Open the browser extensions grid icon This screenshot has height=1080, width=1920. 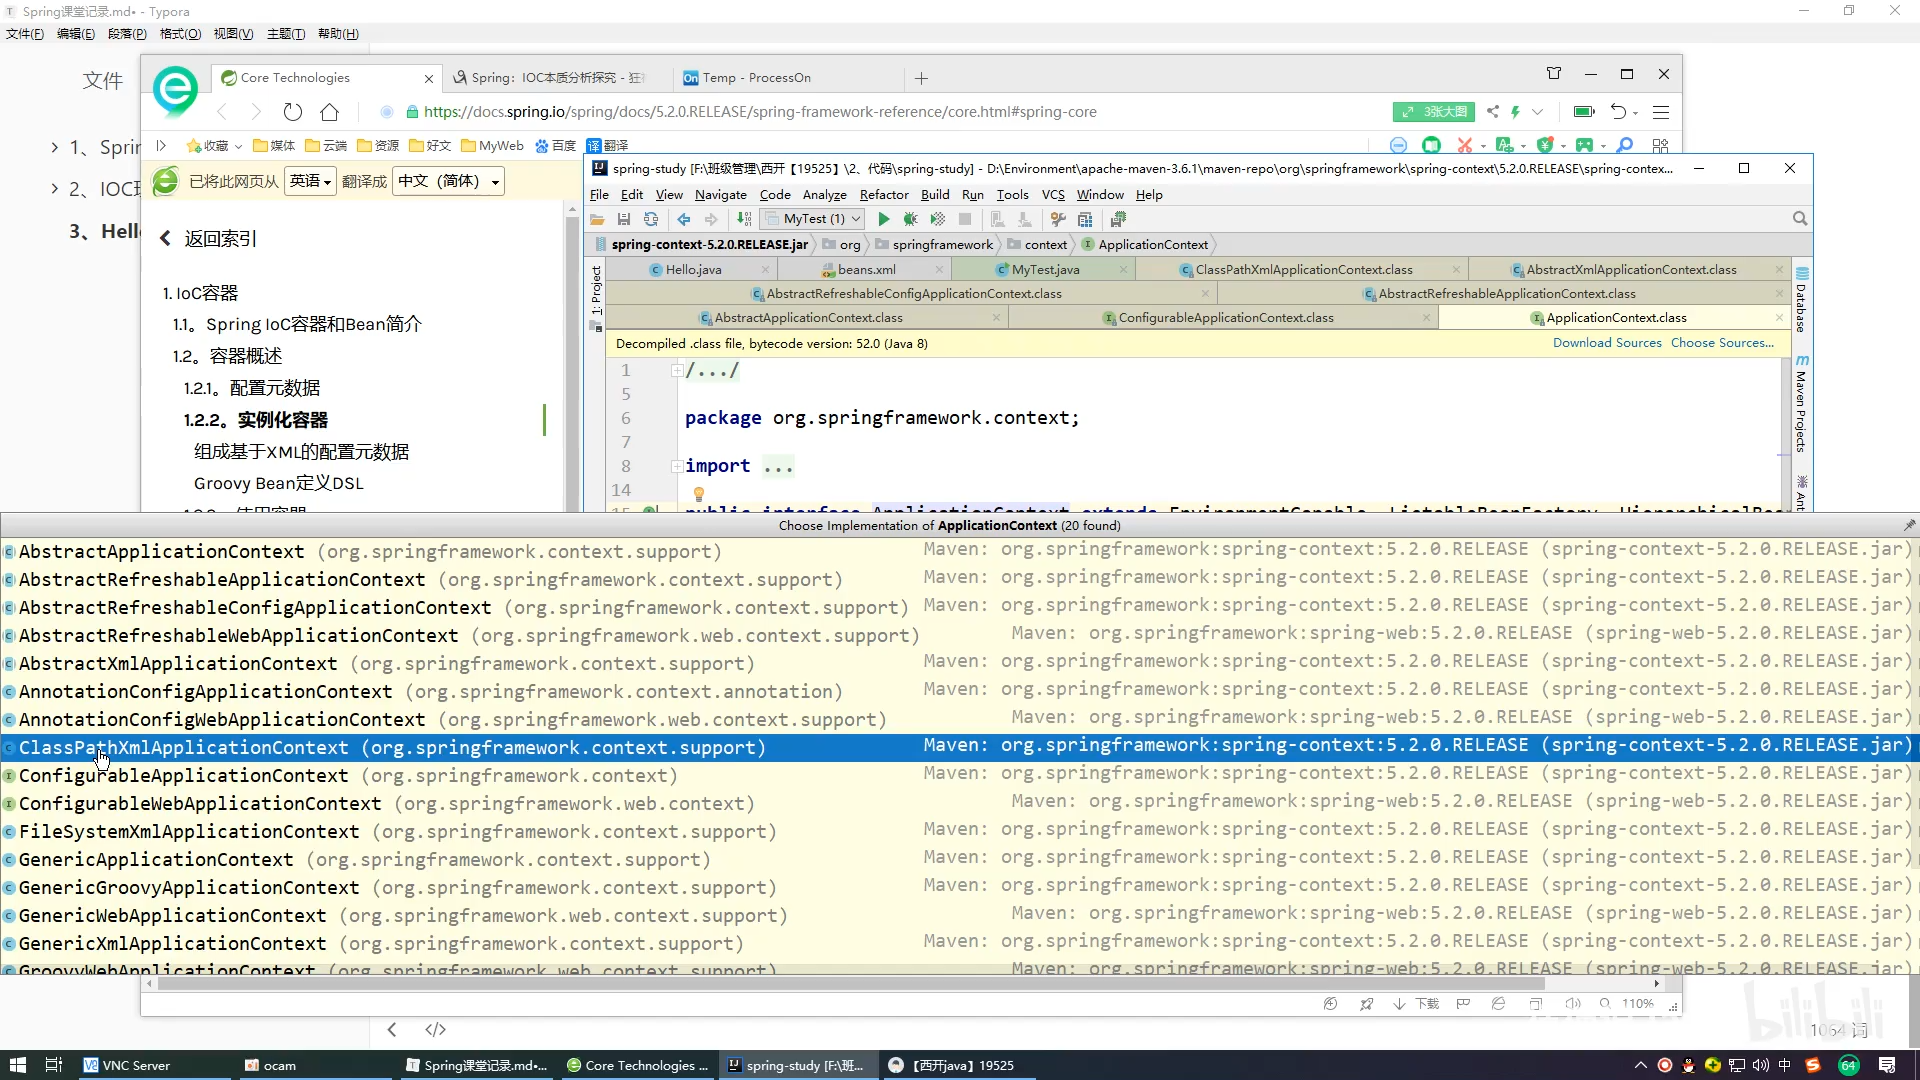click(1661, 145)
